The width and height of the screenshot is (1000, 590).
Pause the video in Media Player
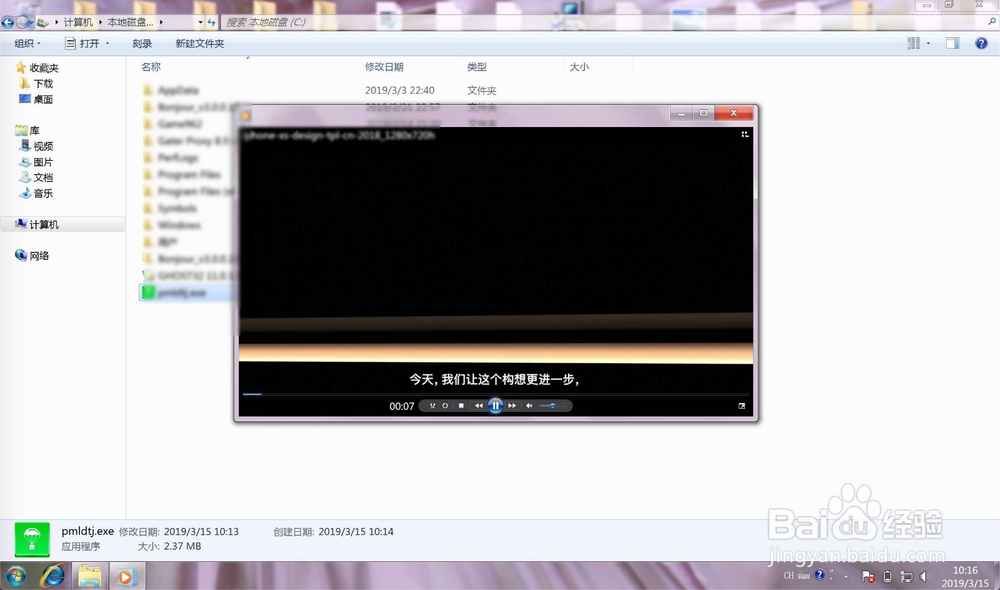point(496,406)
